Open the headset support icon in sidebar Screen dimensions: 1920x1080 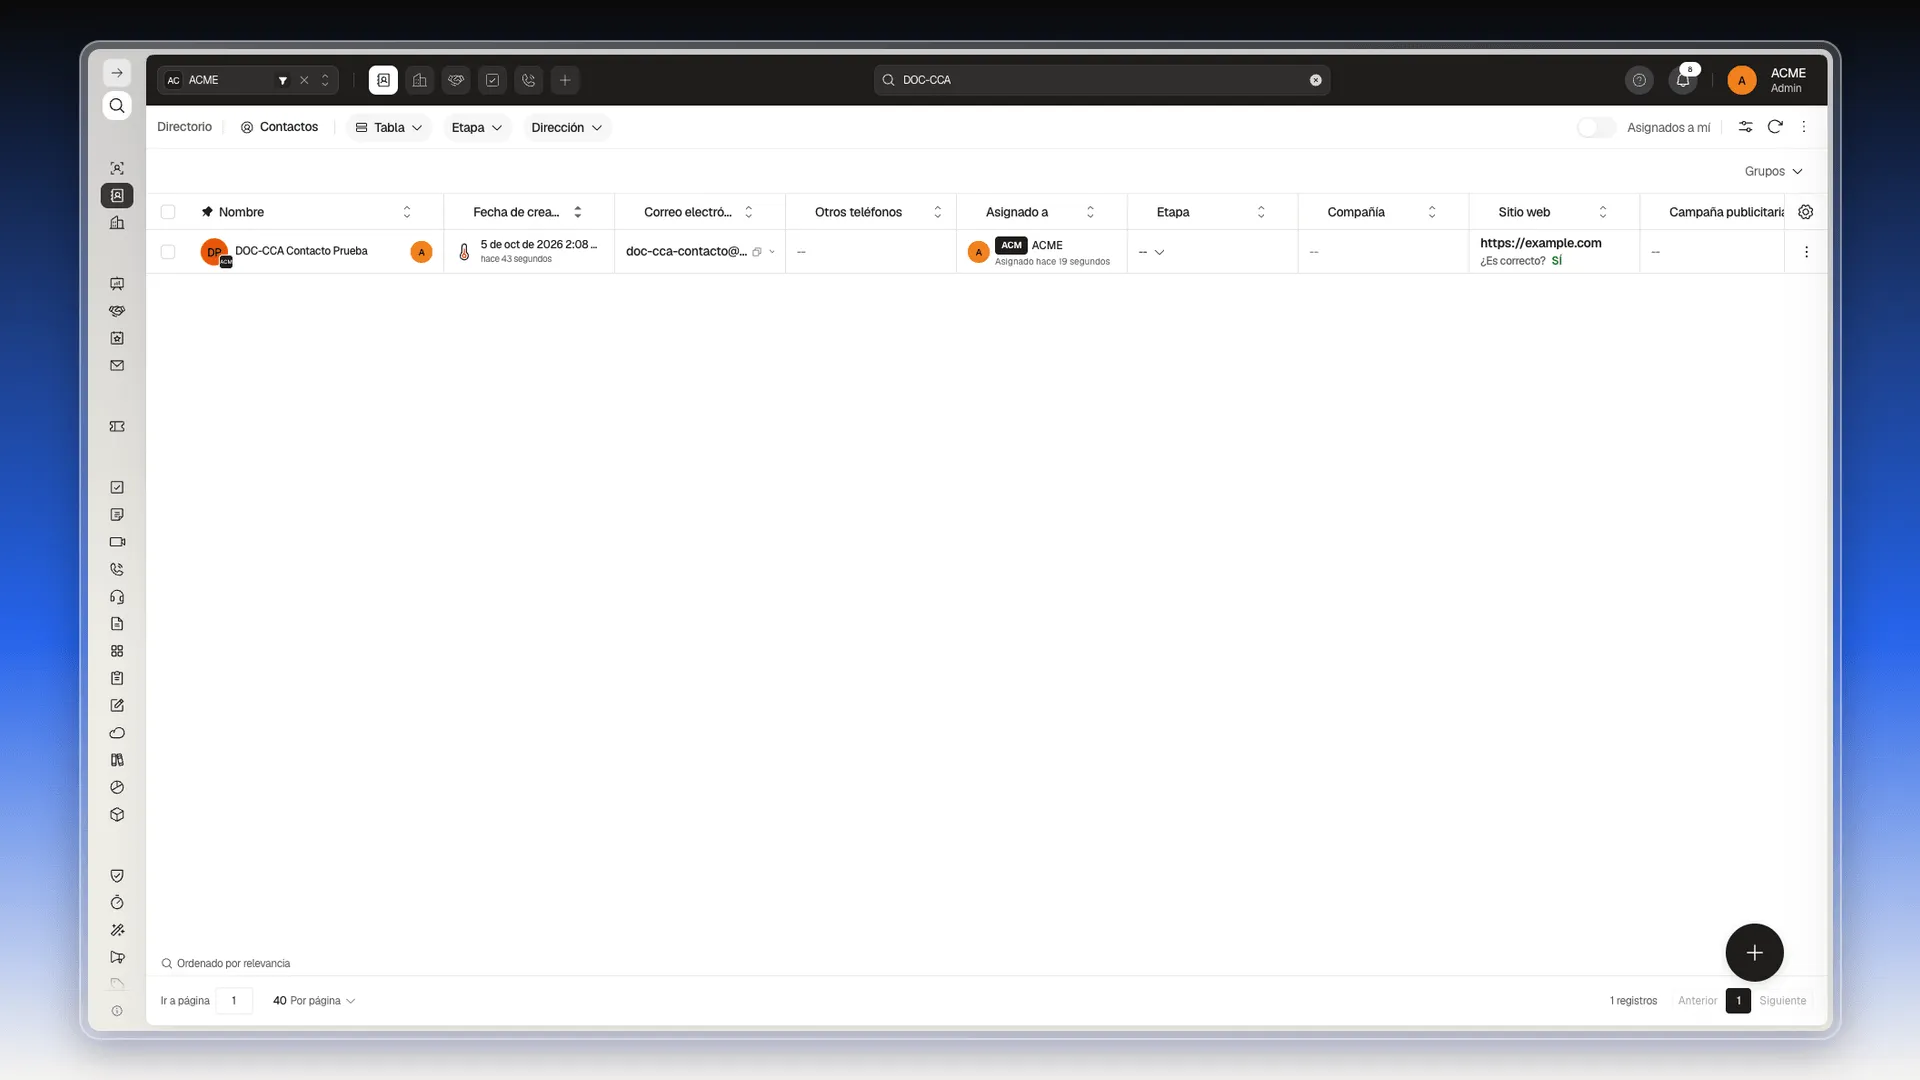click(117, 597)
